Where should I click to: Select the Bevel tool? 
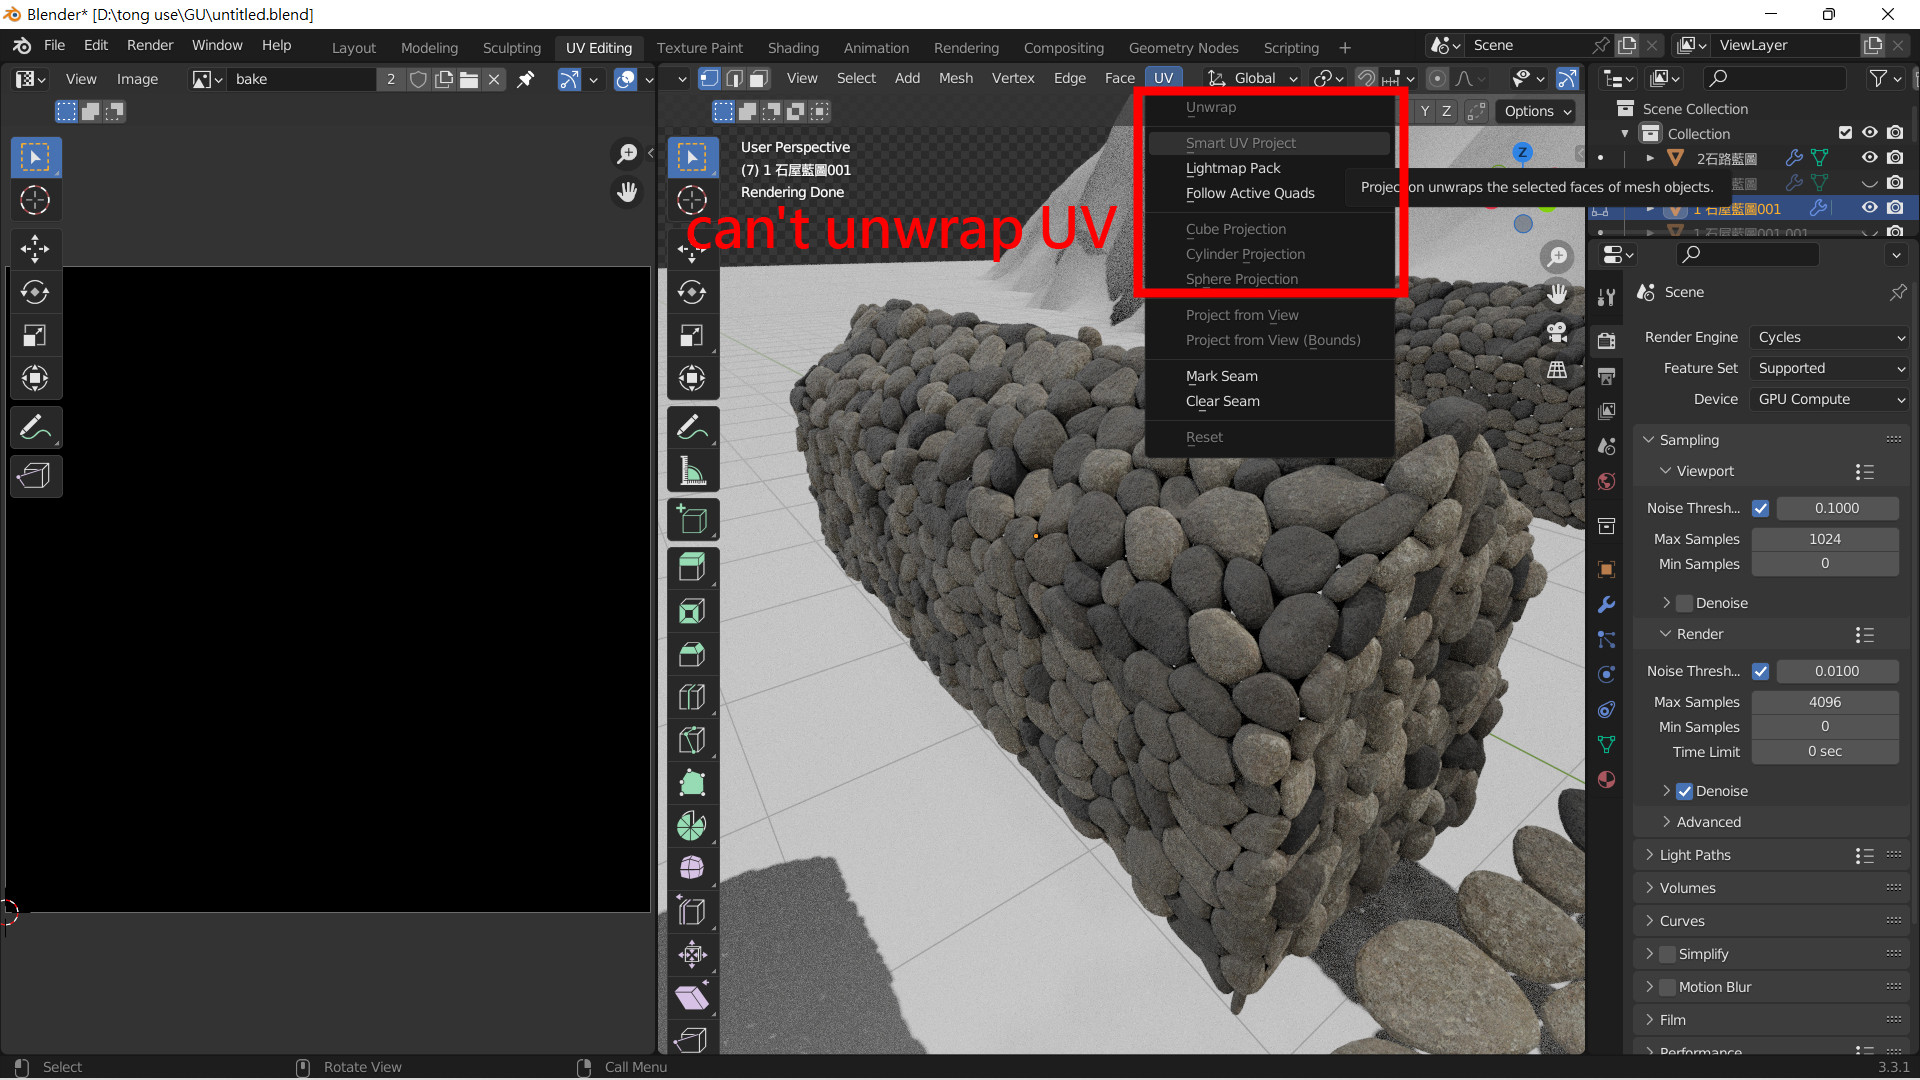692,653
